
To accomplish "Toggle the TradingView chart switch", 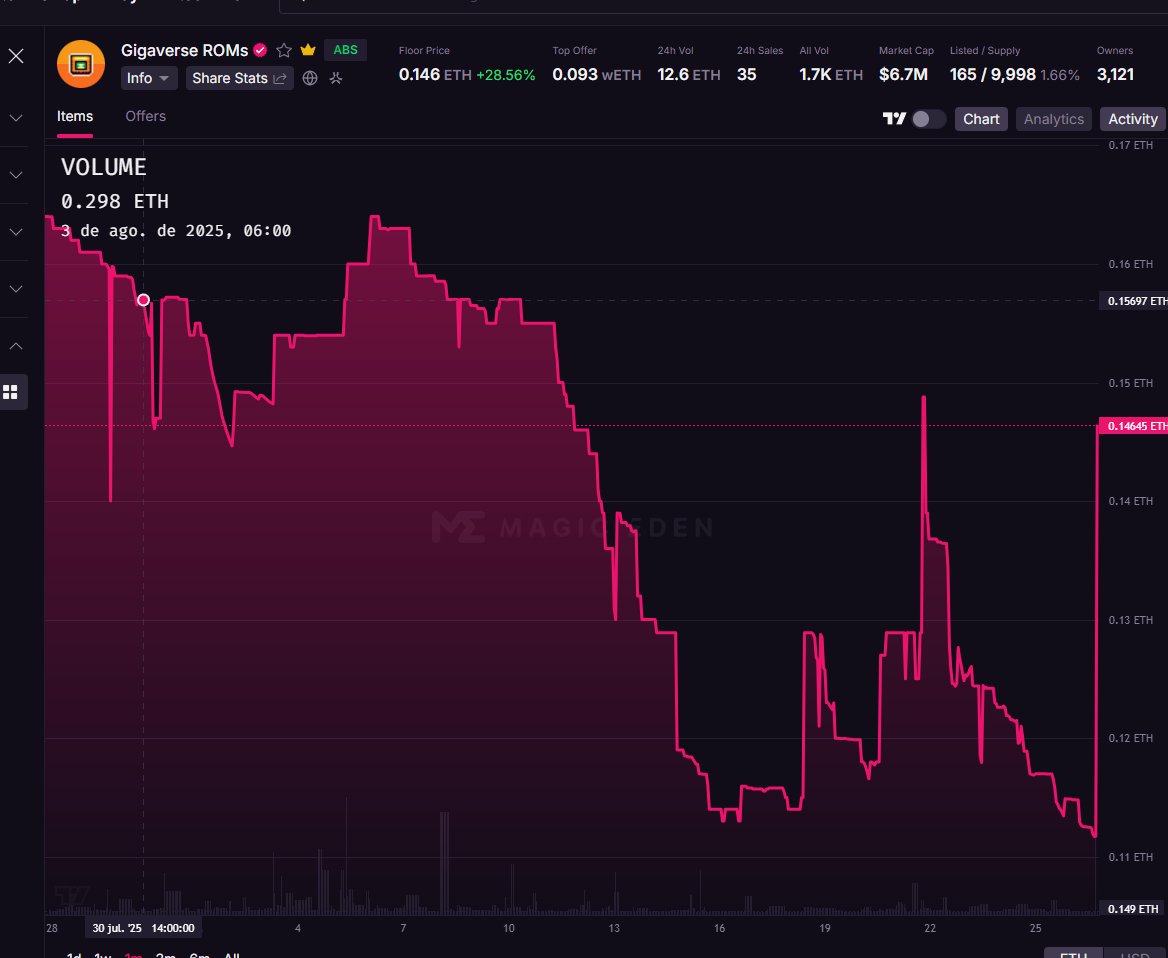I will click(x=928, y=119).
